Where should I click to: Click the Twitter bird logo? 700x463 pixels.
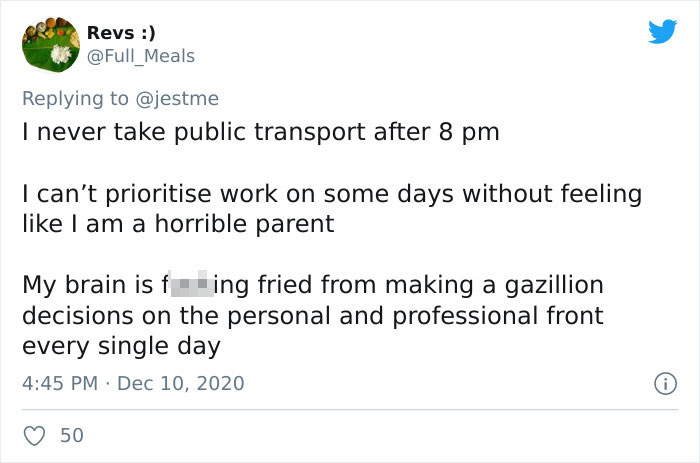[x=662, y=30]
